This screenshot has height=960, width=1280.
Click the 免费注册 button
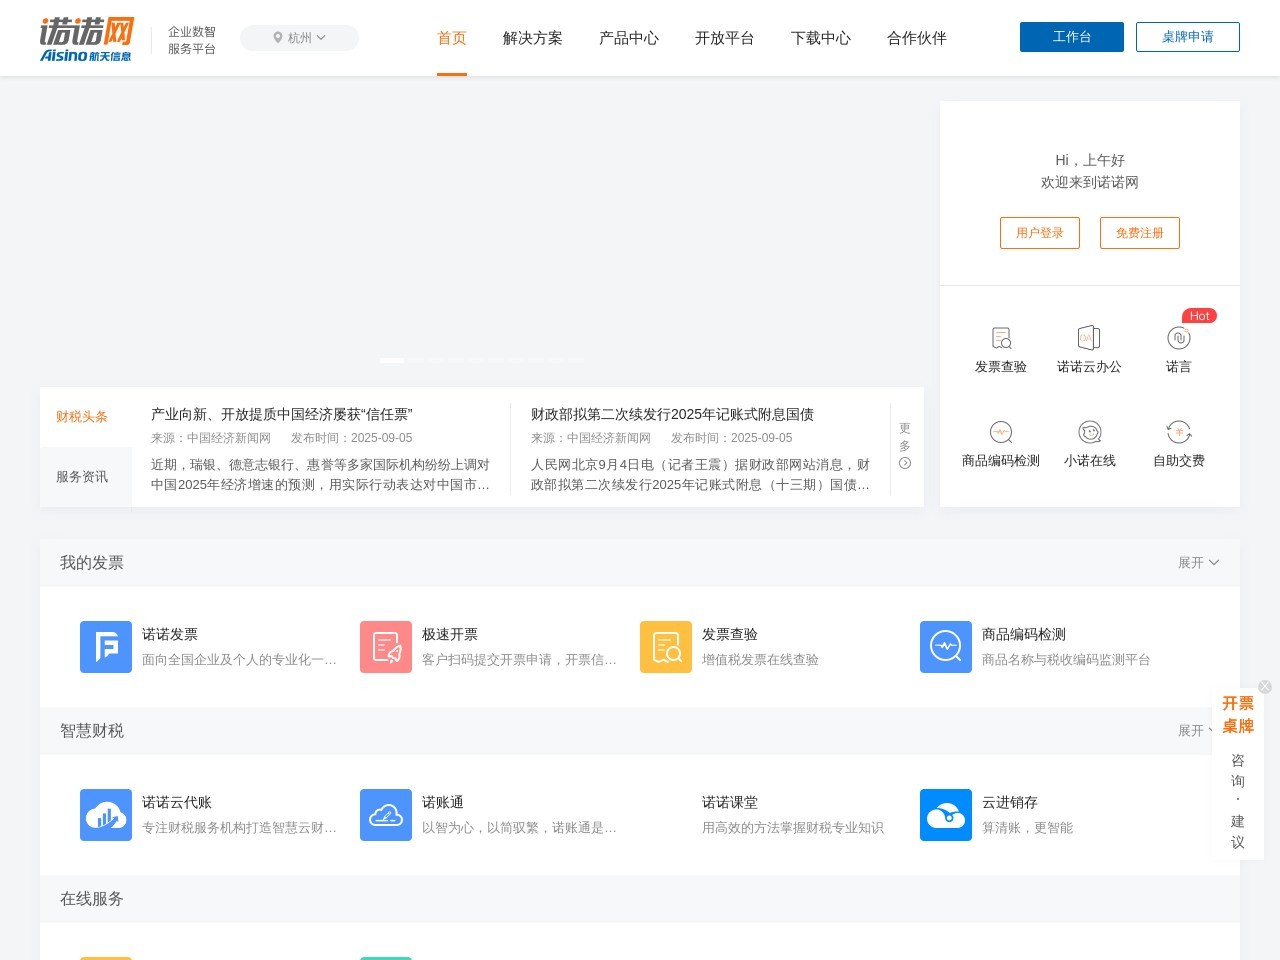(1140, 233)
